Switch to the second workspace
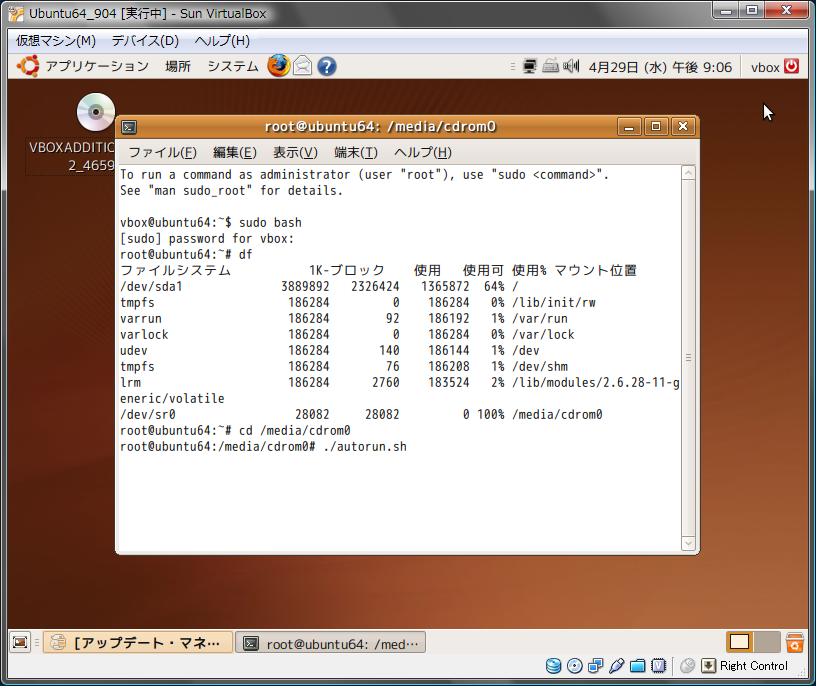This screenshot has width=816, height=686. pyautogui.click(x=766, y=643)
